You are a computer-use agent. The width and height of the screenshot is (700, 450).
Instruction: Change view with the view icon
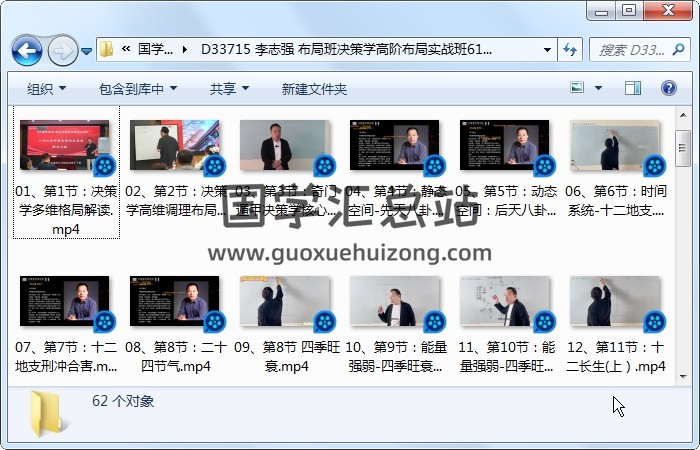point(577,88)
